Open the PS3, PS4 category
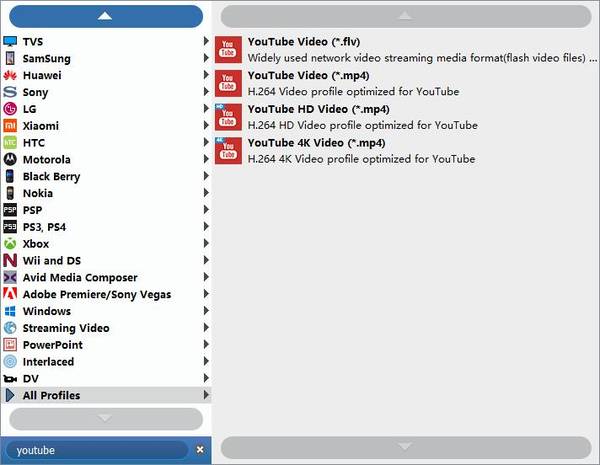Screen dimensions: 600x465 click(106, 227)
